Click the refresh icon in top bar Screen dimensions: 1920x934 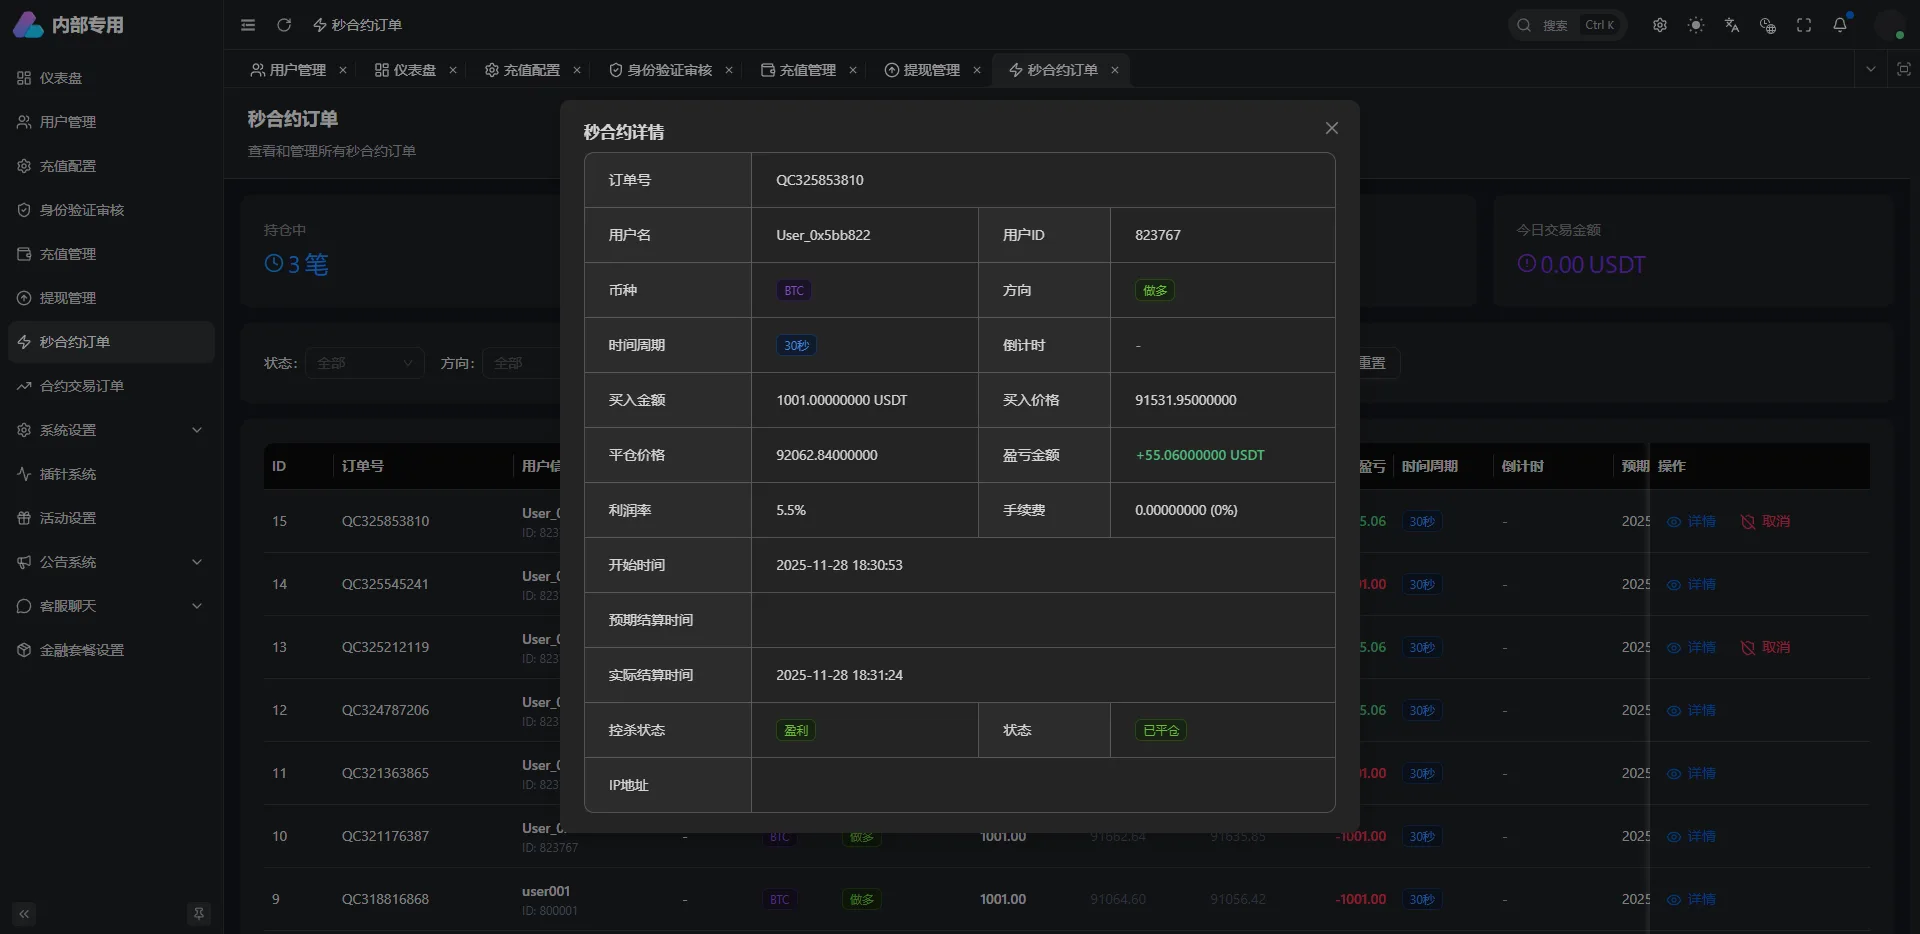pyautogui.click(x=284, y=25)
